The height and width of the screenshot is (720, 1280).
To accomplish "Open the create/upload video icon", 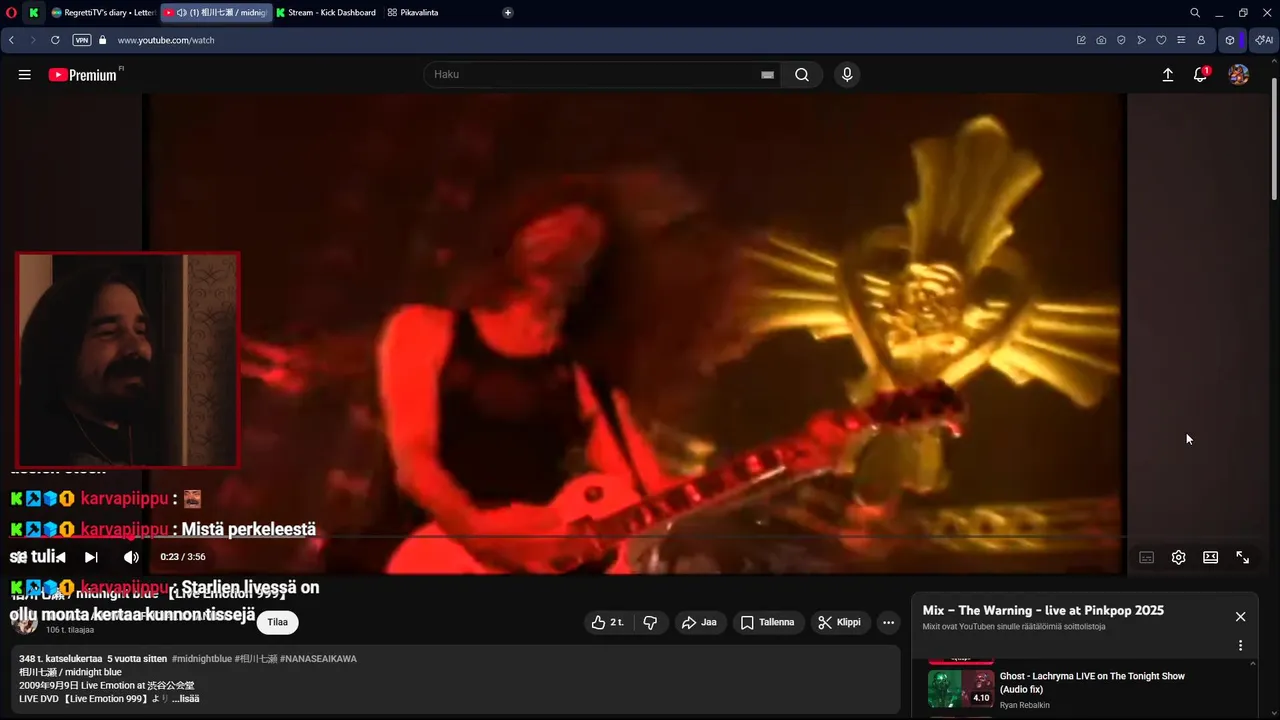I will 1167,75.
